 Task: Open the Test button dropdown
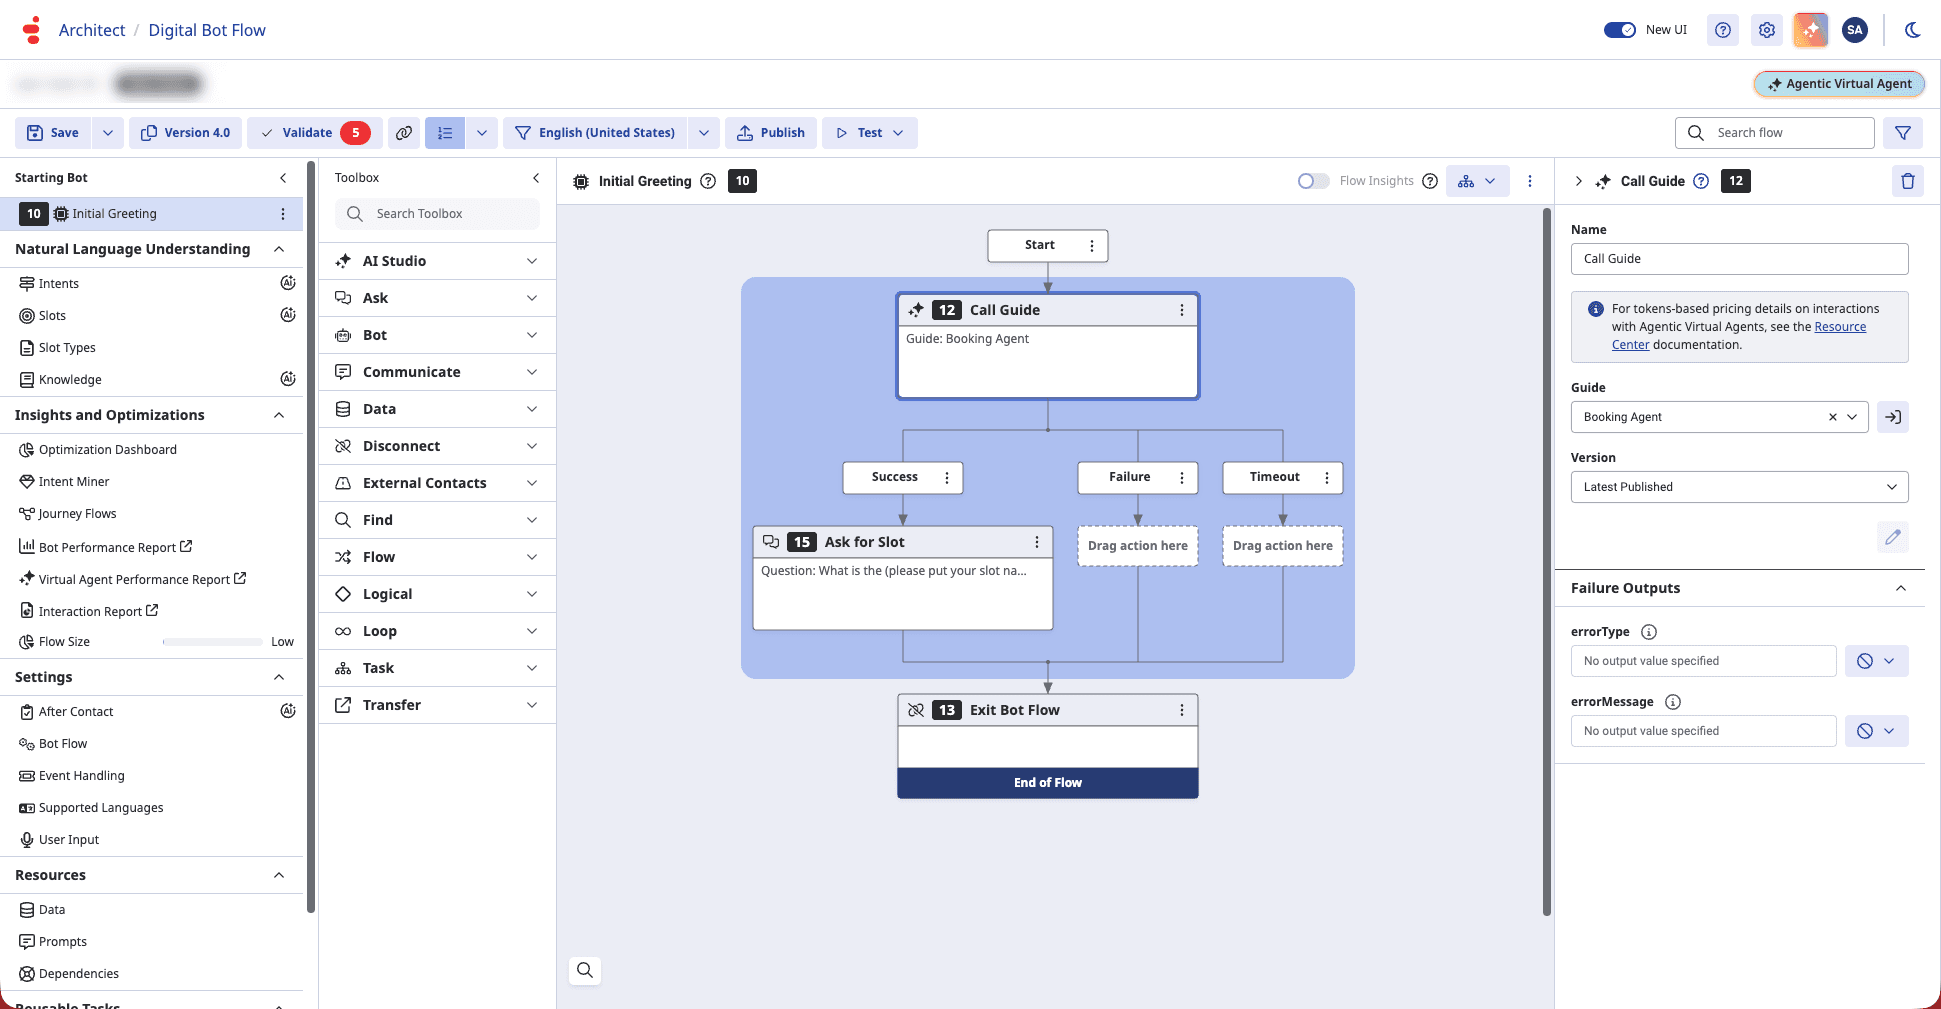(870, 133)
